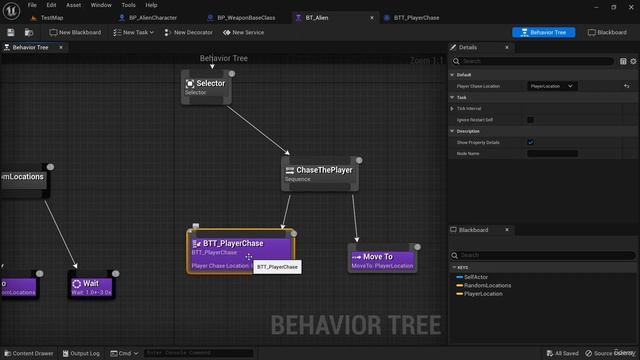640x360 pixels.
Task: Switch to BTT_PlayerChase tab
Action: click(416, 18)
